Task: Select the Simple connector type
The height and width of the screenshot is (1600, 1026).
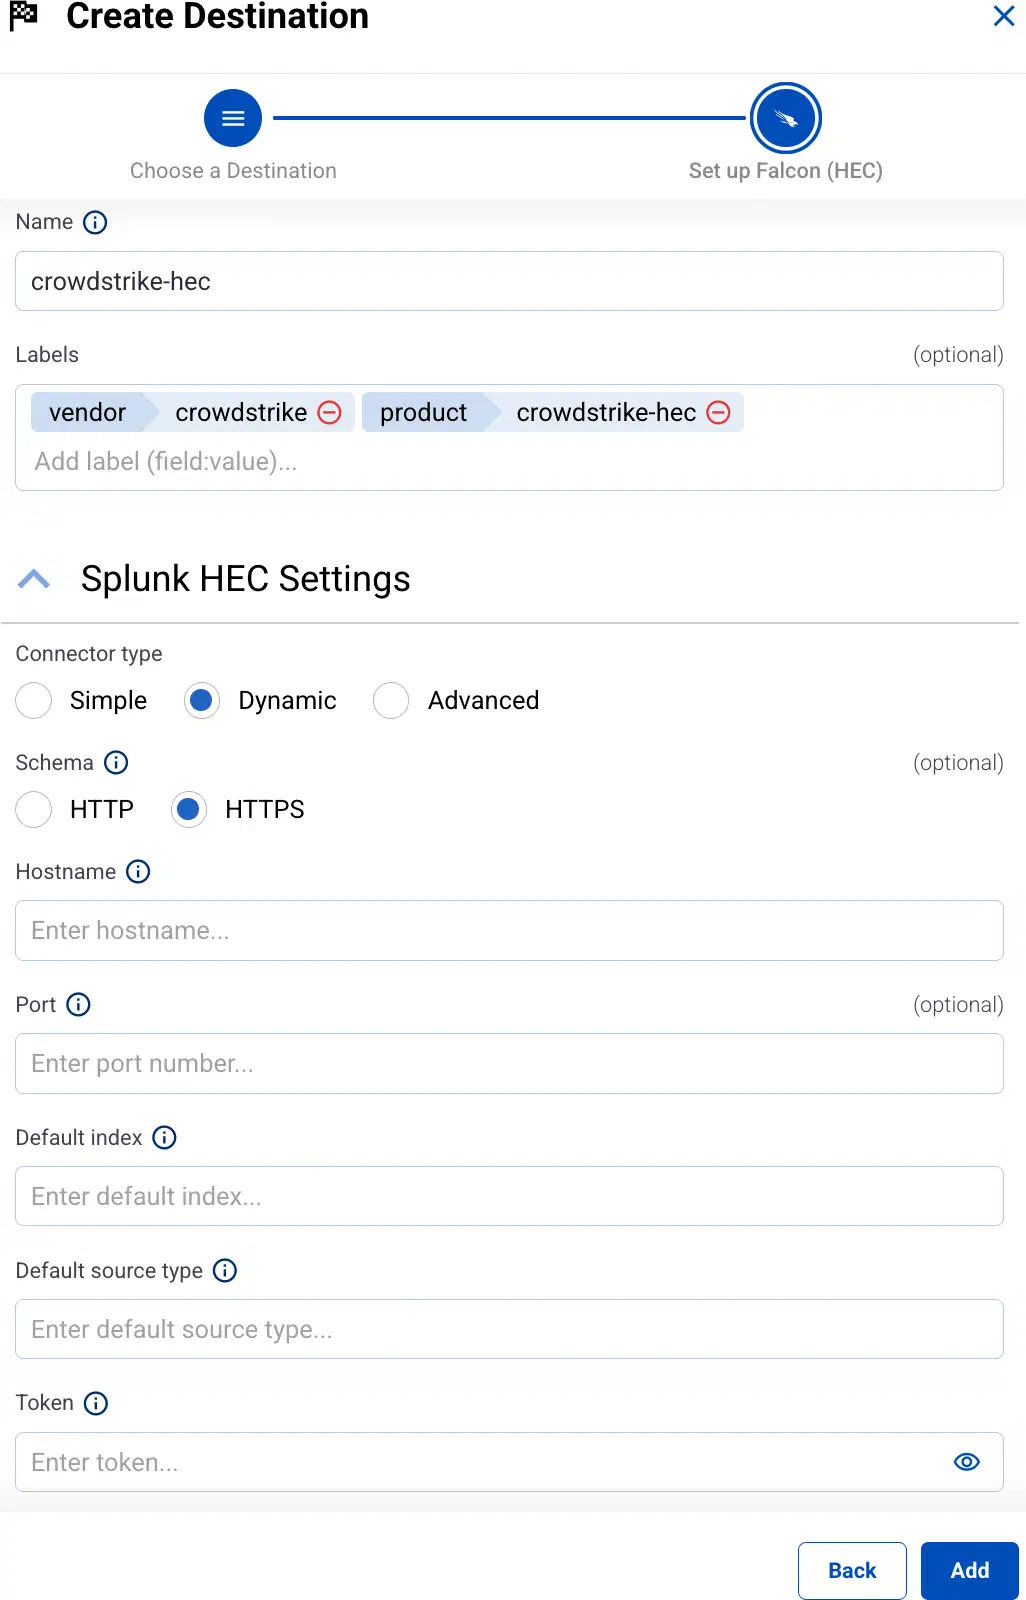Action: click(34, 700)
